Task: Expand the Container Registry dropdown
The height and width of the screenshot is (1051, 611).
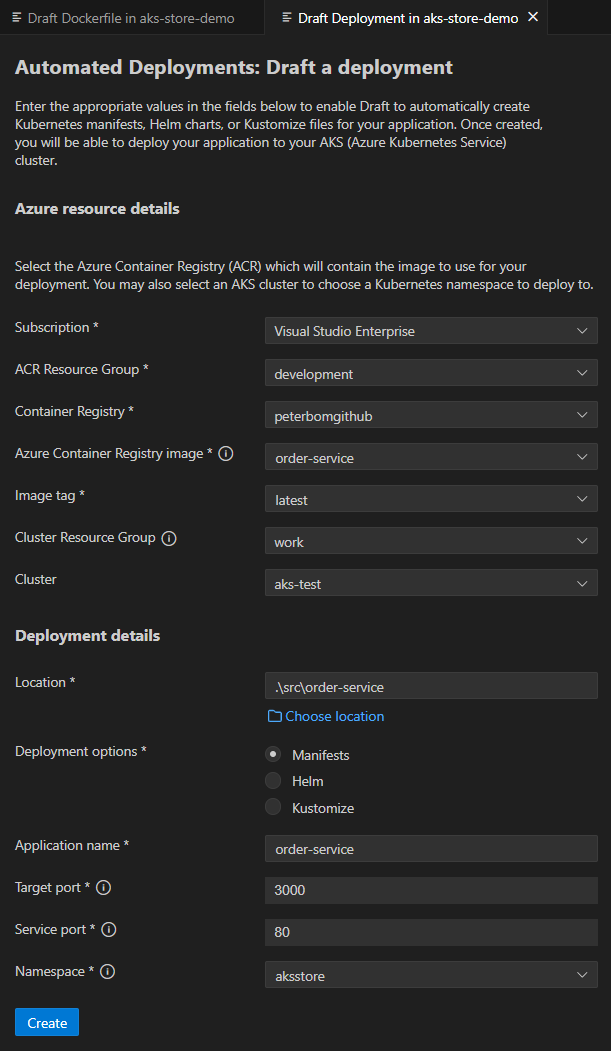Action: 431,416
